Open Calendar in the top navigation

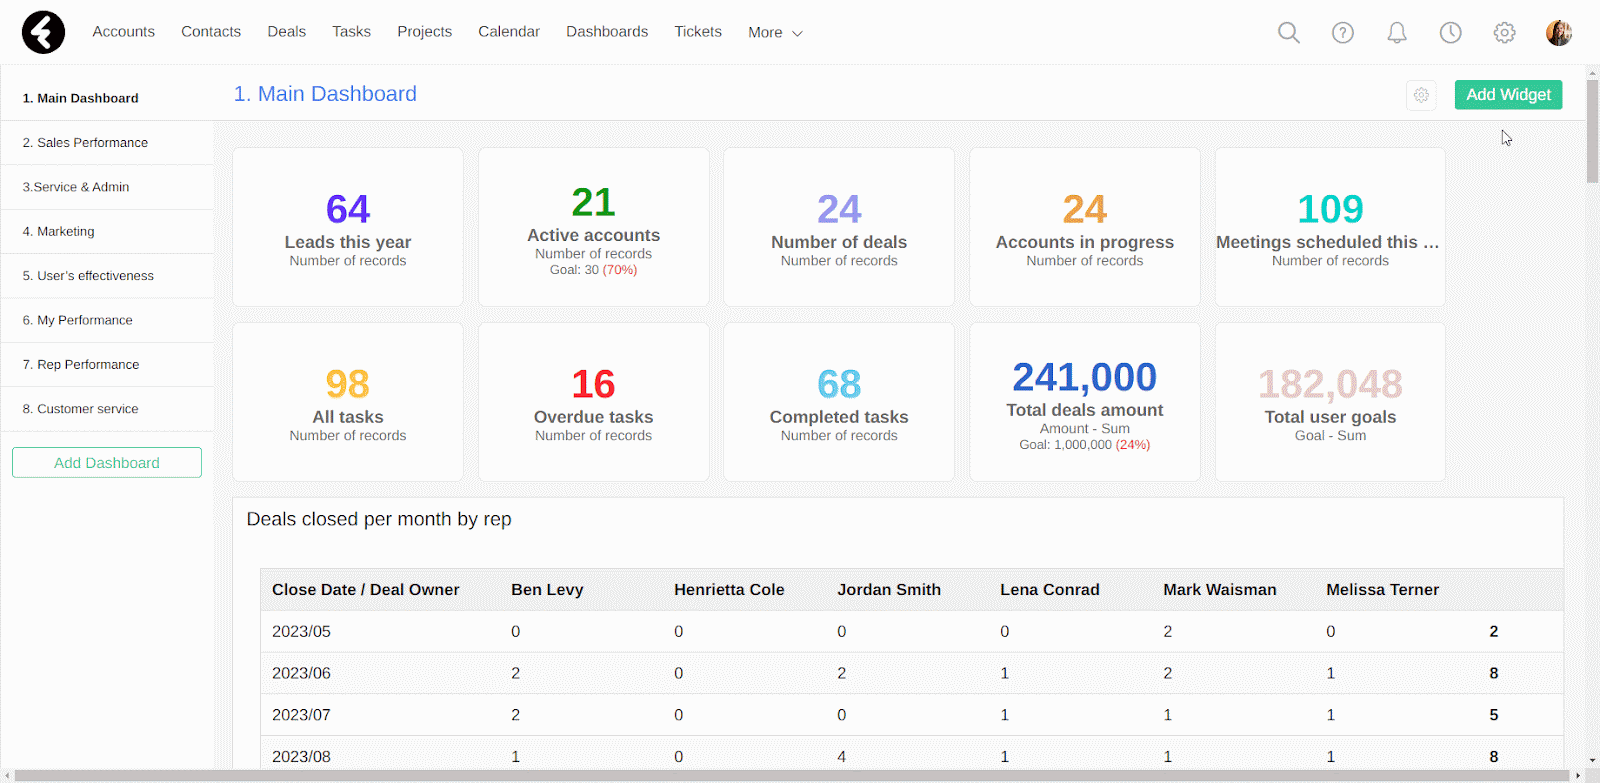[x=509, y=31]
